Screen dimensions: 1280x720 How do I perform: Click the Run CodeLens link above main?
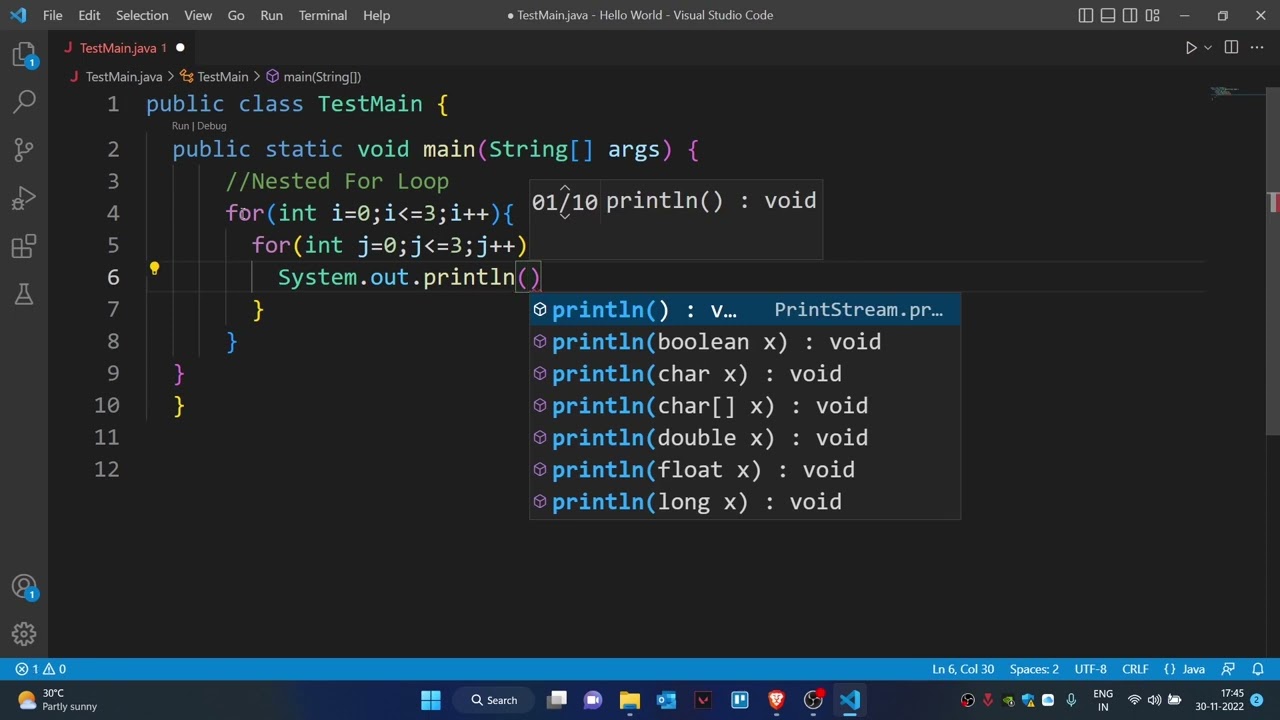click(180, 126)
